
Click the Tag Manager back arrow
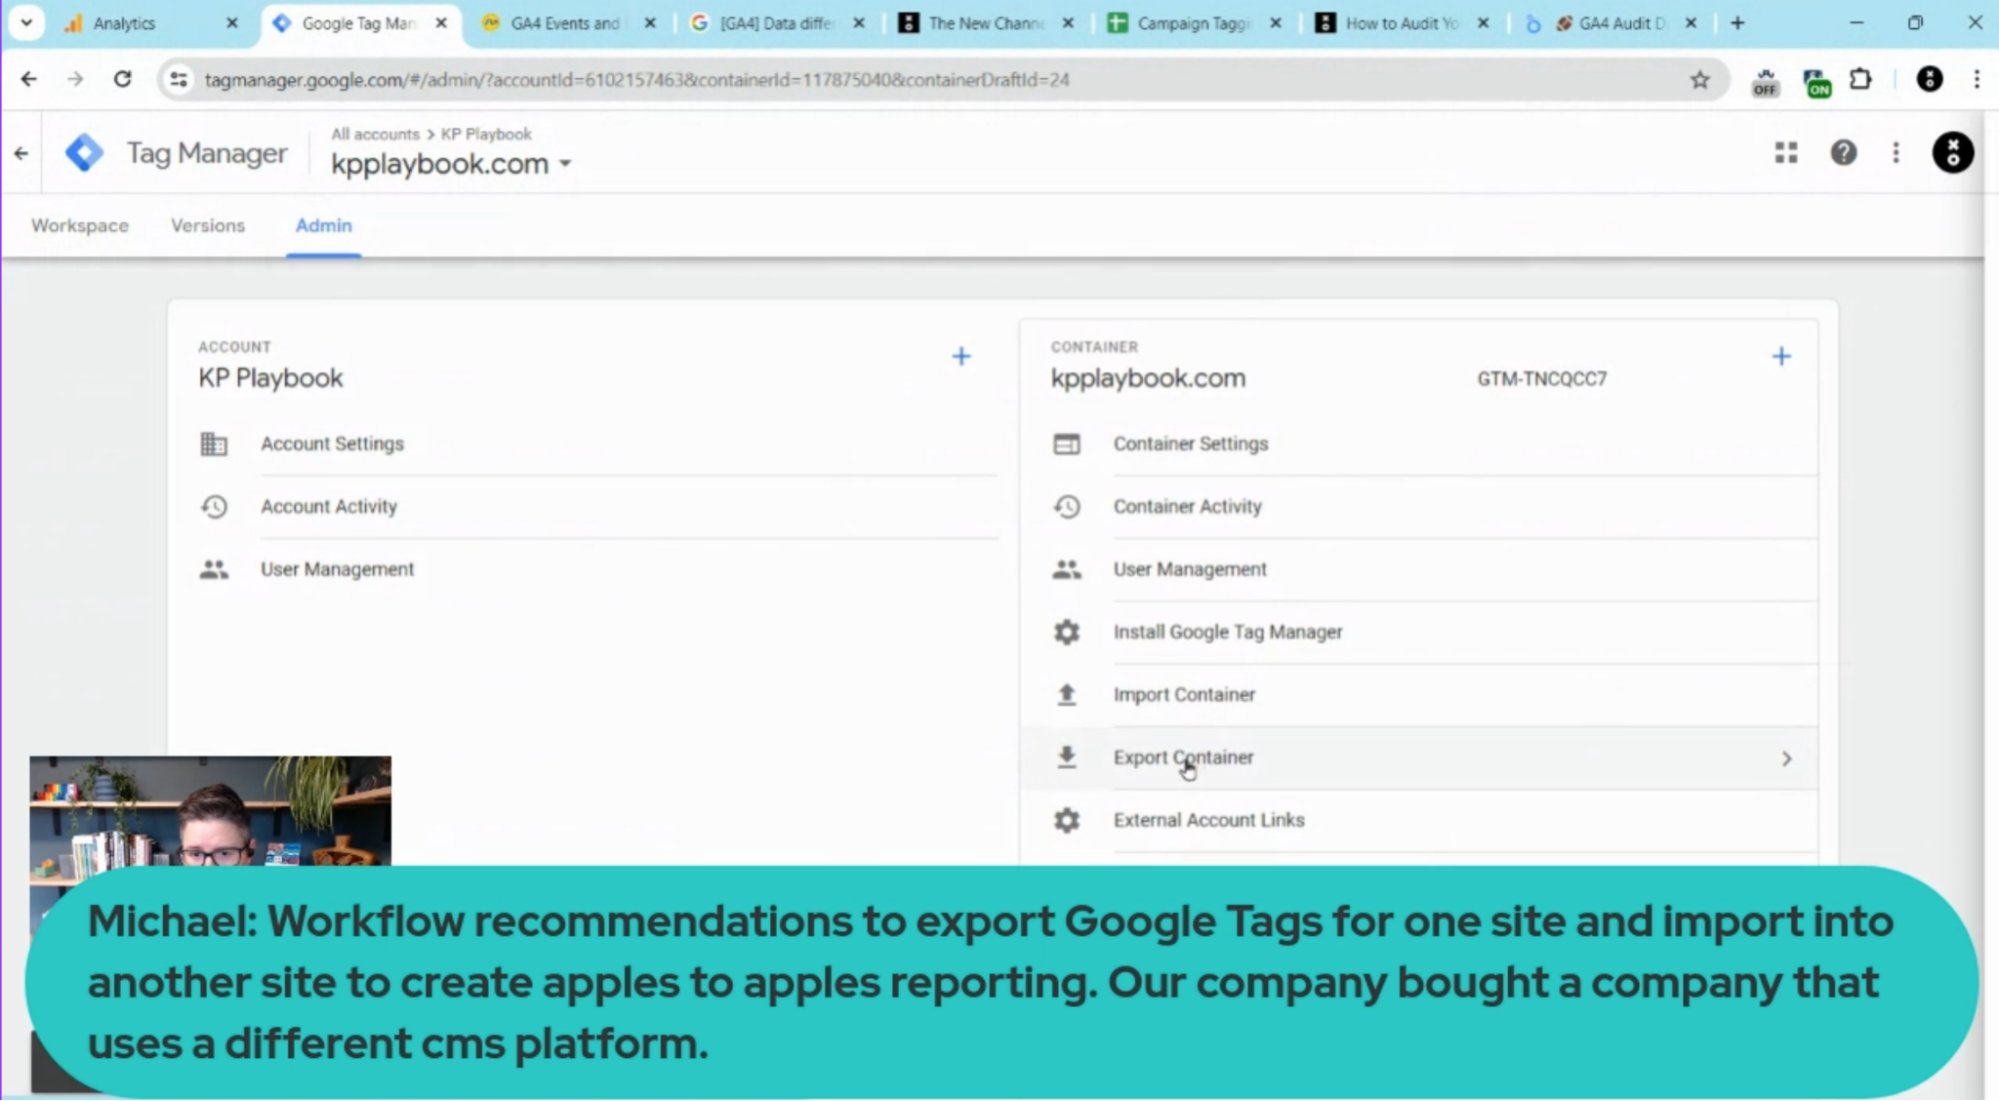tap(21, 153)
